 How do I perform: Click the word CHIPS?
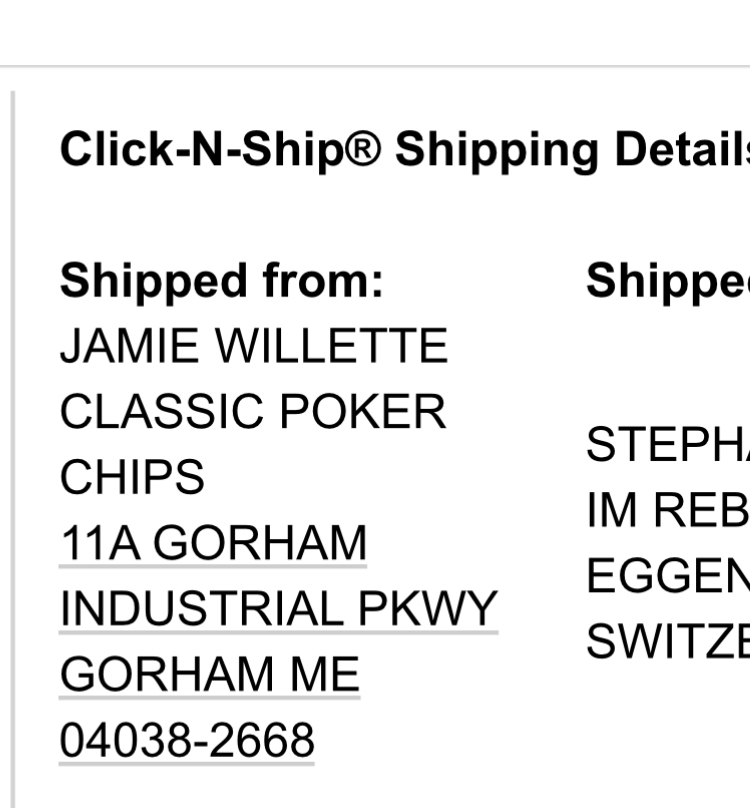click(x=132, y=478)
